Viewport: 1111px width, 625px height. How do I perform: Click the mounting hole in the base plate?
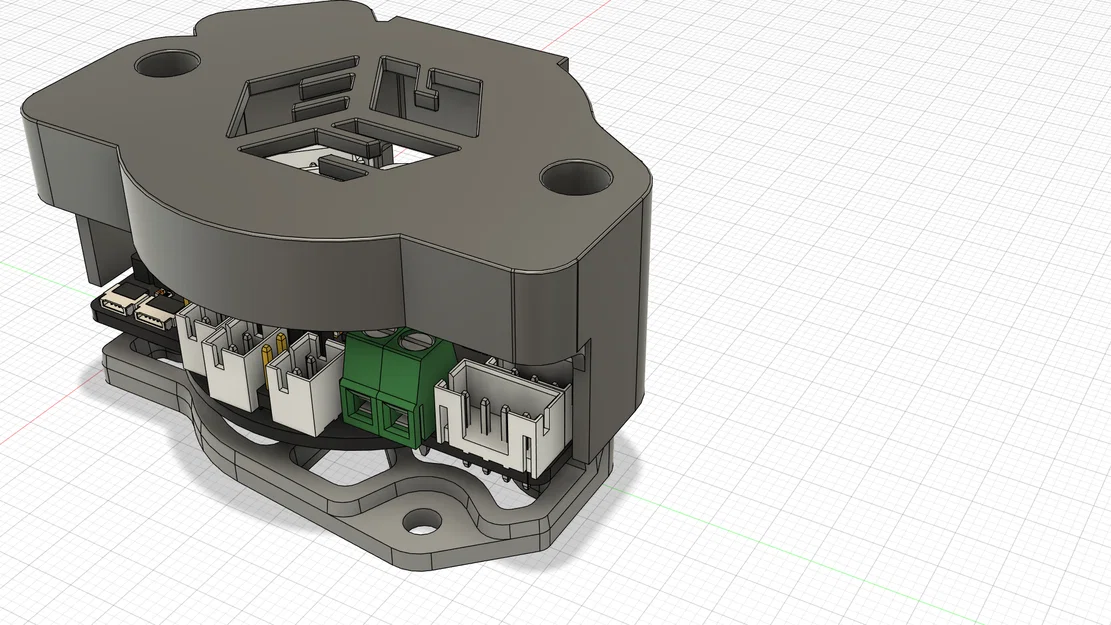[422, 524]
